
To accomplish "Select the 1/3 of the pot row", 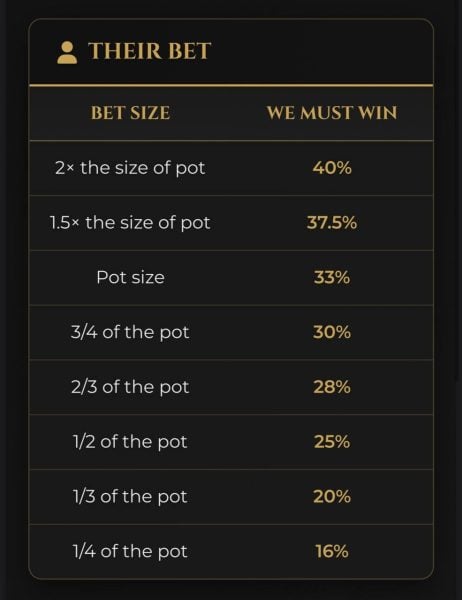I will tap(231, 497).
